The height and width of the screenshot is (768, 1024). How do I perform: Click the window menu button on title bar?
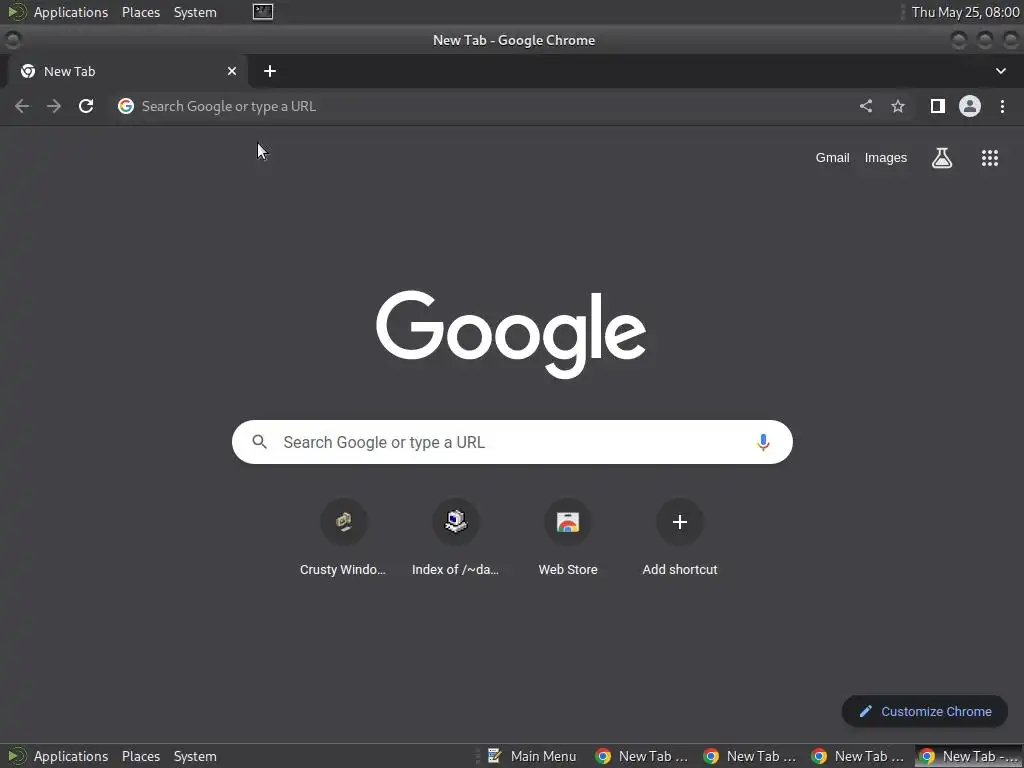click(12, 40)
